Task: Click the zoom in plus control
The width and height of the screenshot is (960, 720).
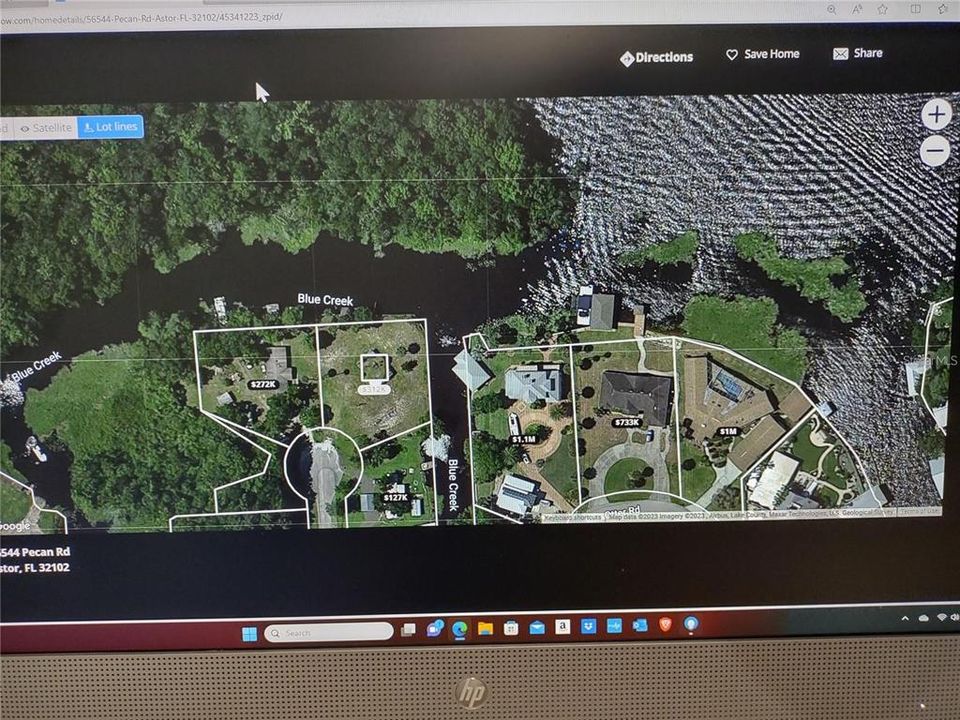Action: (936, 114)
